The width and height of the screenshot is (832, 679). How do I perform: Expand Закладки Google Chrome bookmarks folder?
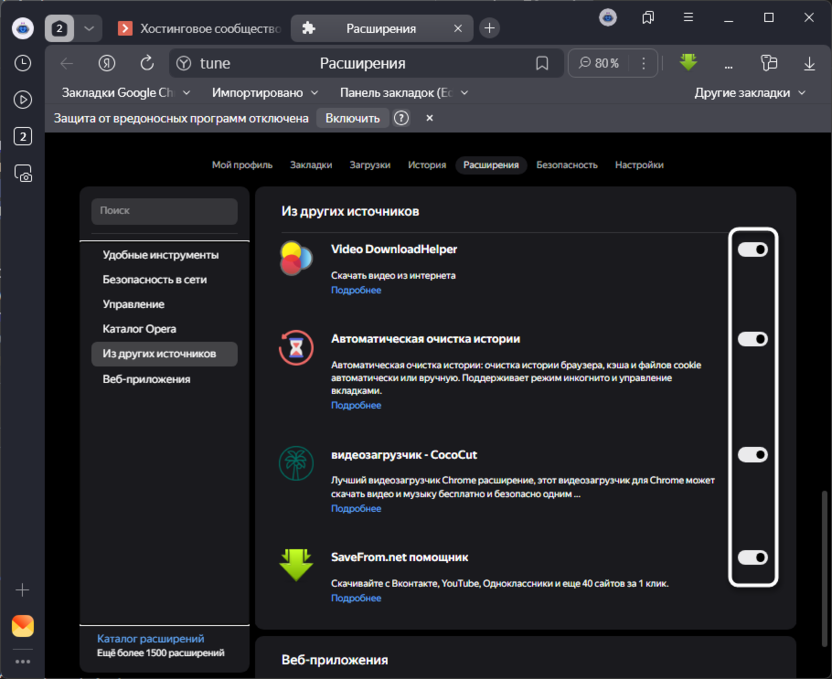126,93
